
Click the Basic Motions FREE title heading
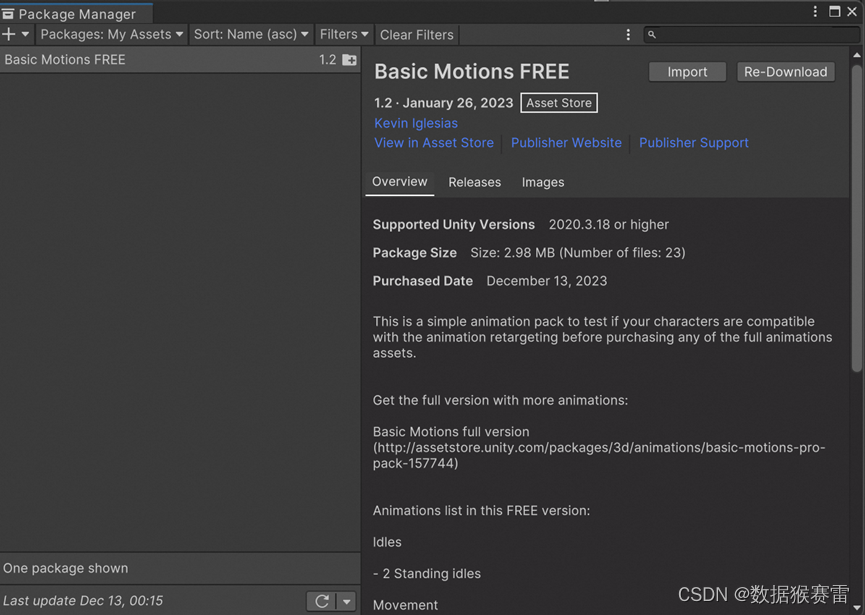coord(472,72)
